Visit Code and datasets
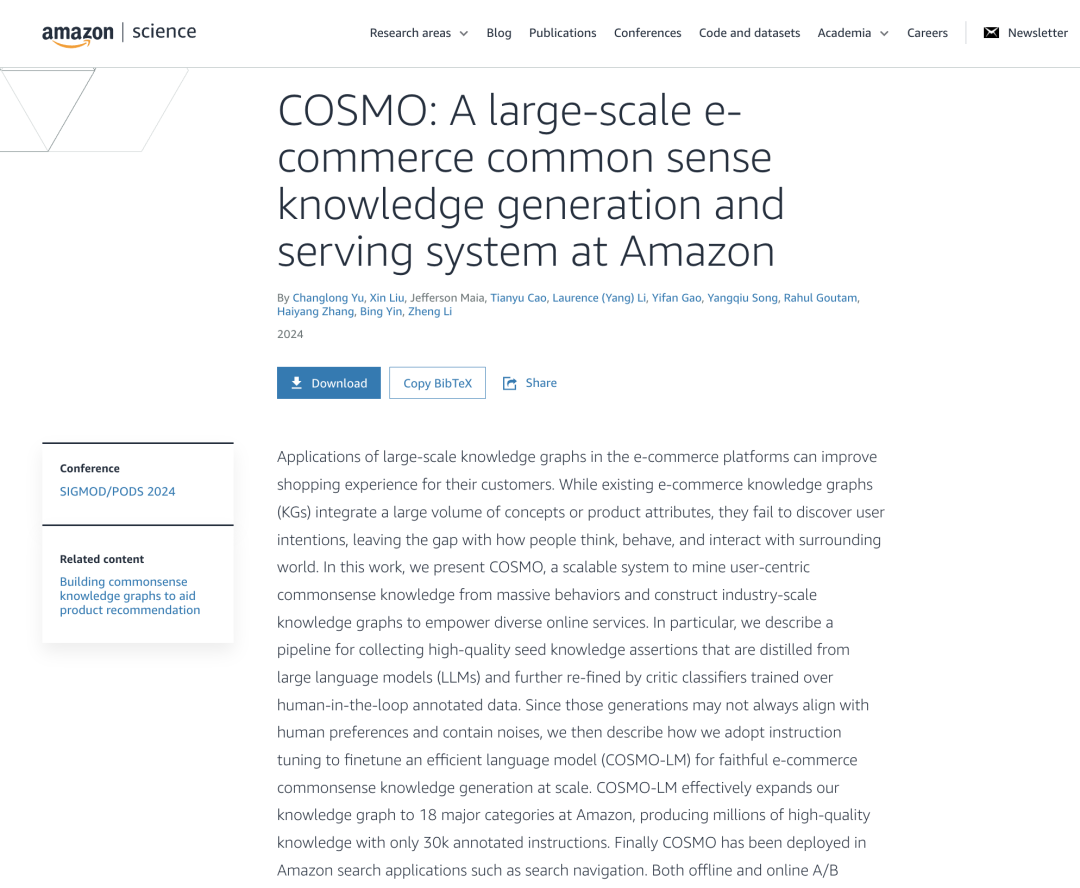1080x888 pixels. click(749, 33)
